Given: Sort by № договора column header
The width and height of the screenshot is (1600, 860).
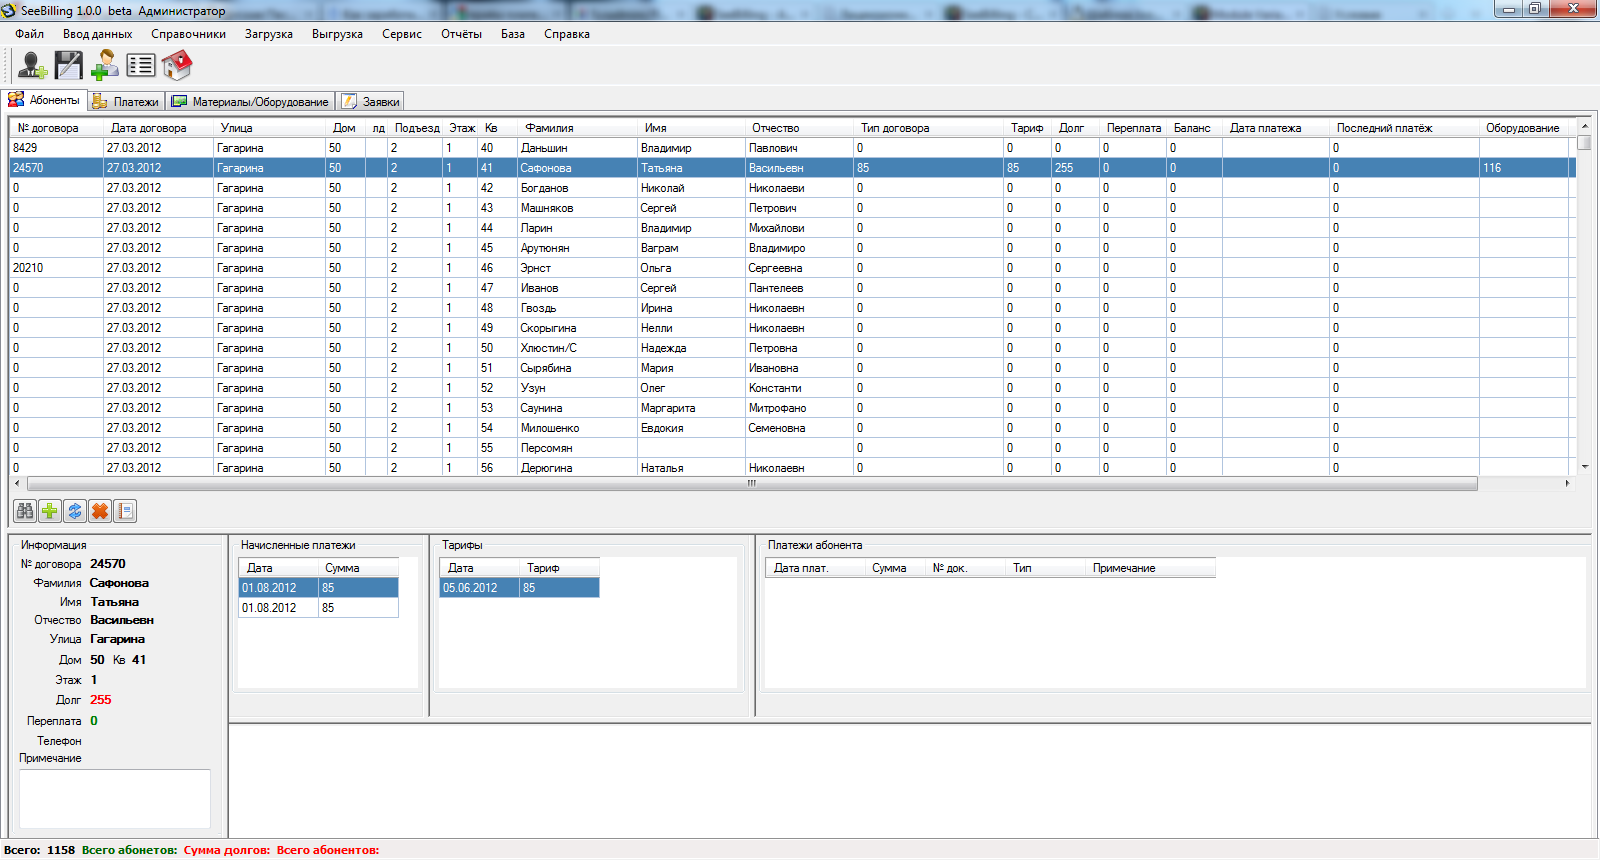Looking at the screenshot, I should coord(56,128).
